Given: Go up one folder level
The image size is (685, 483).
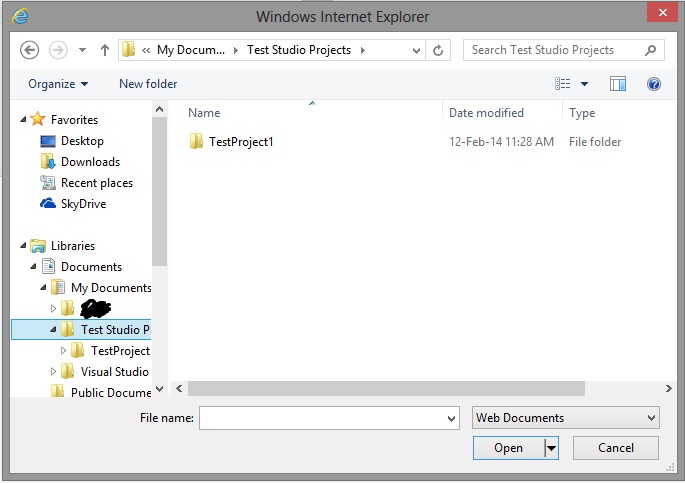Looking at the screenshot, I should (104, 50).
